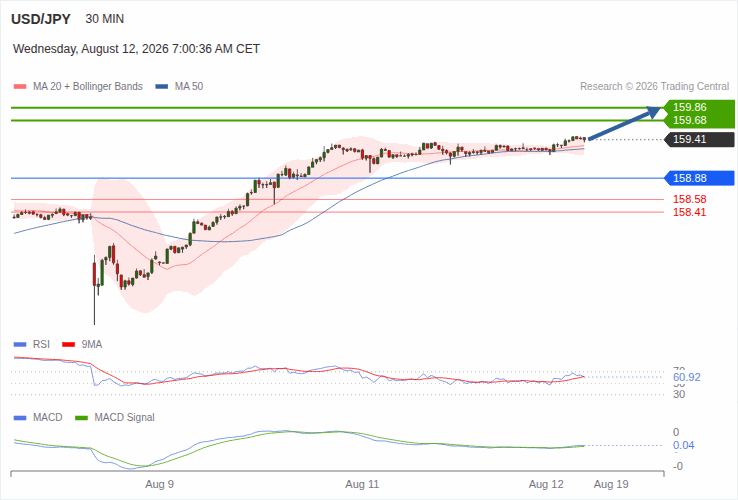Click the MACD legend label
Viewport: 738px width, 500px height.
click(x=48, y=418)
